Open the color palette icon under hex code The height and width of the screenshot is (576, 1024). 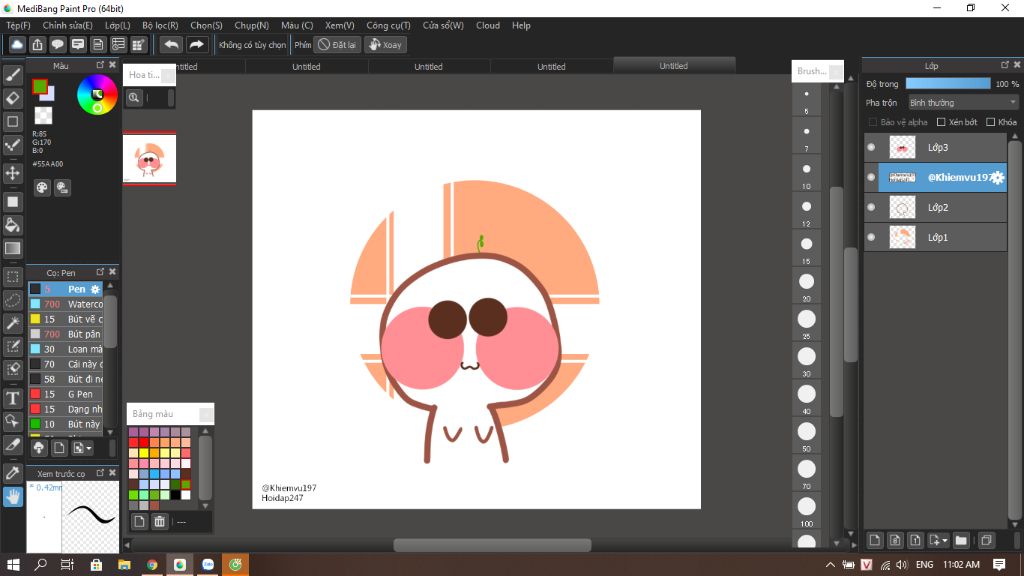(x=42, y=187)
